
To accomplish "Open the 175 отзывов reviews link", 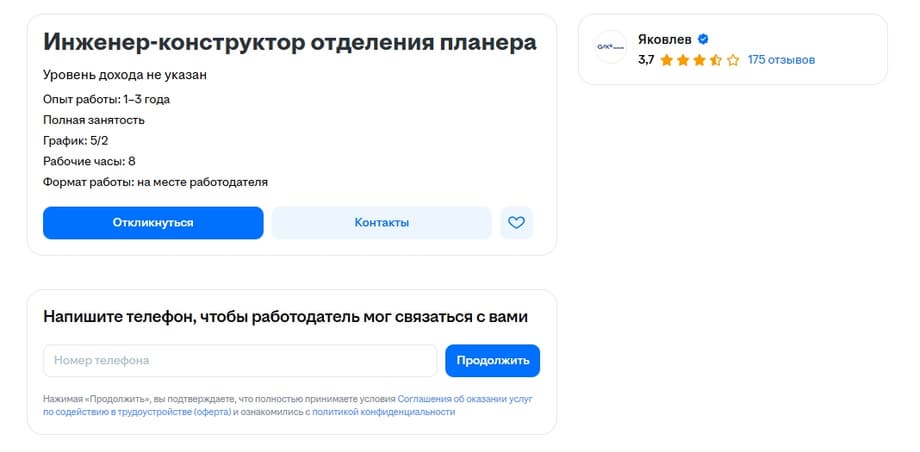I will (781, 60).
